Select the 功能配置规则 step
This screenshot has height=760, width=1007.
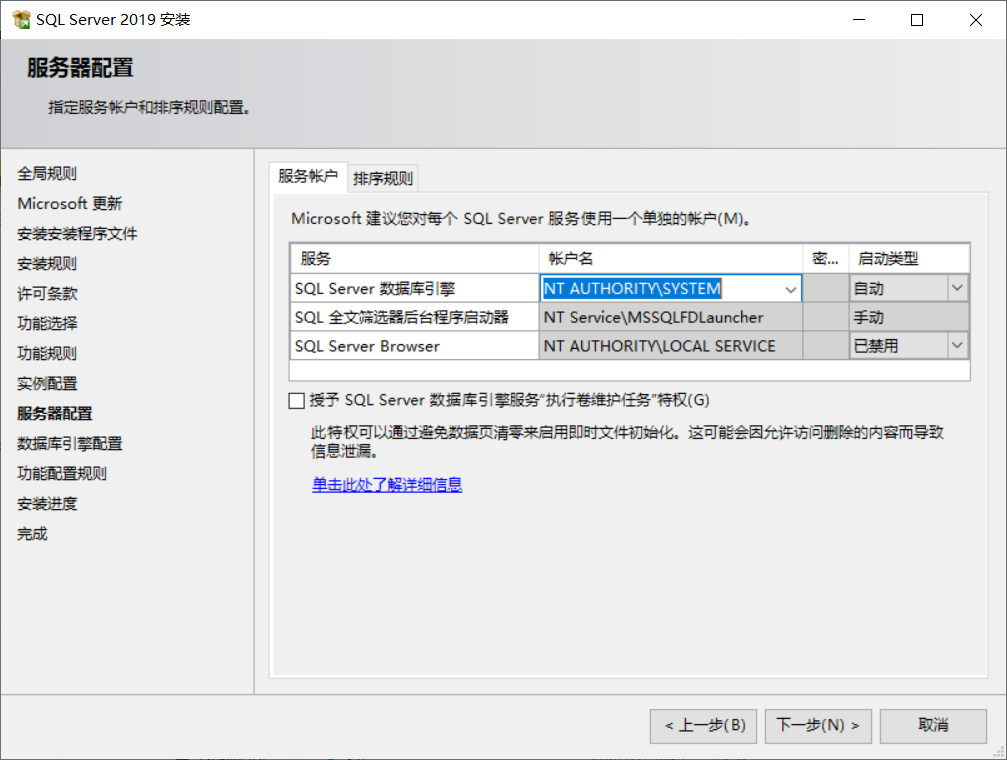pyautogui.click(x=62, y=474)
